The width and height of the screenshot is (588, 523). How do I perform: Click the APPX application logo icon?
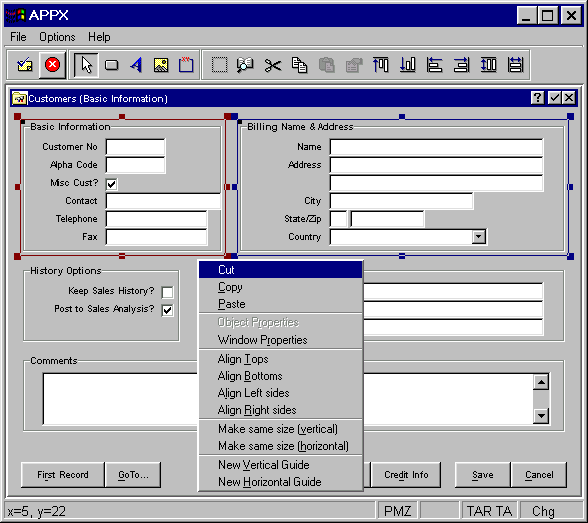[15, 15]
